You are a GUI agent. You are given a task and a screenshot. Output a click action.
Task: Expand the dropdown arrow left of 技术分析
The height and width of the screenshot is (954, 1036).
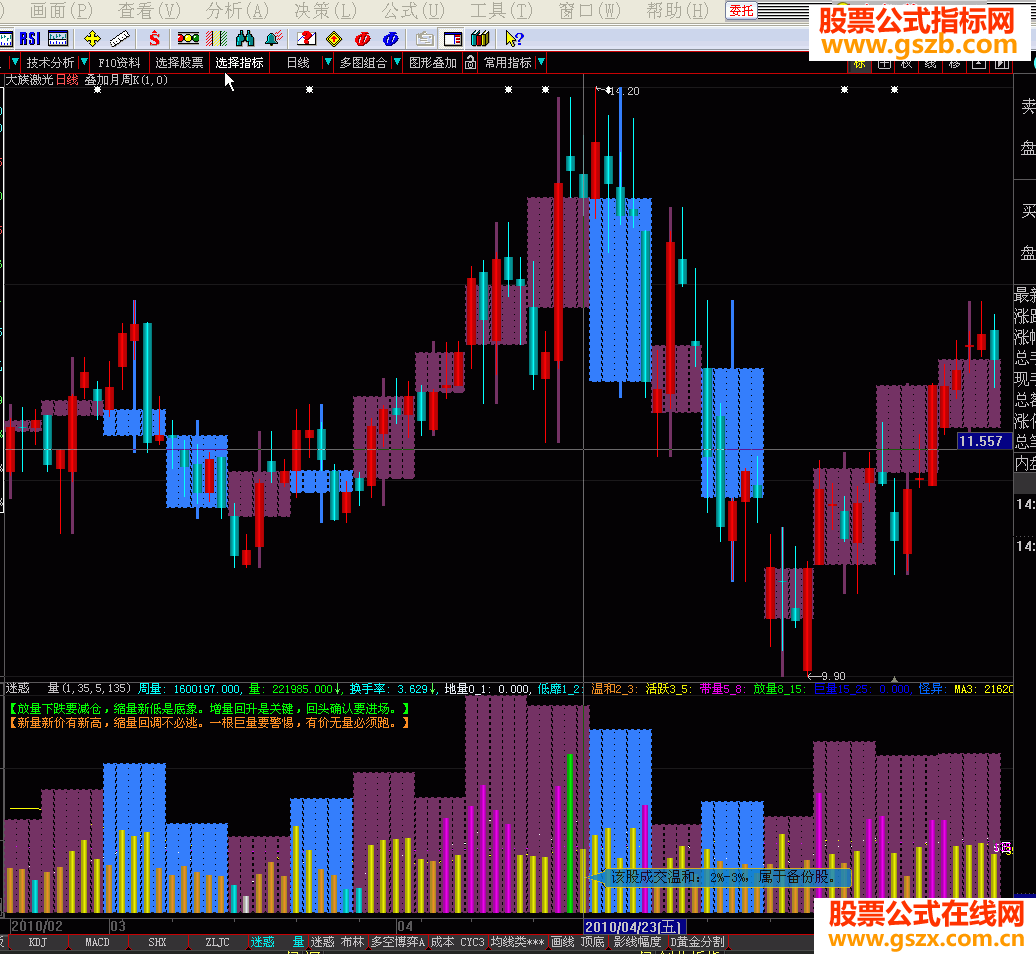[x=14, y=62]
